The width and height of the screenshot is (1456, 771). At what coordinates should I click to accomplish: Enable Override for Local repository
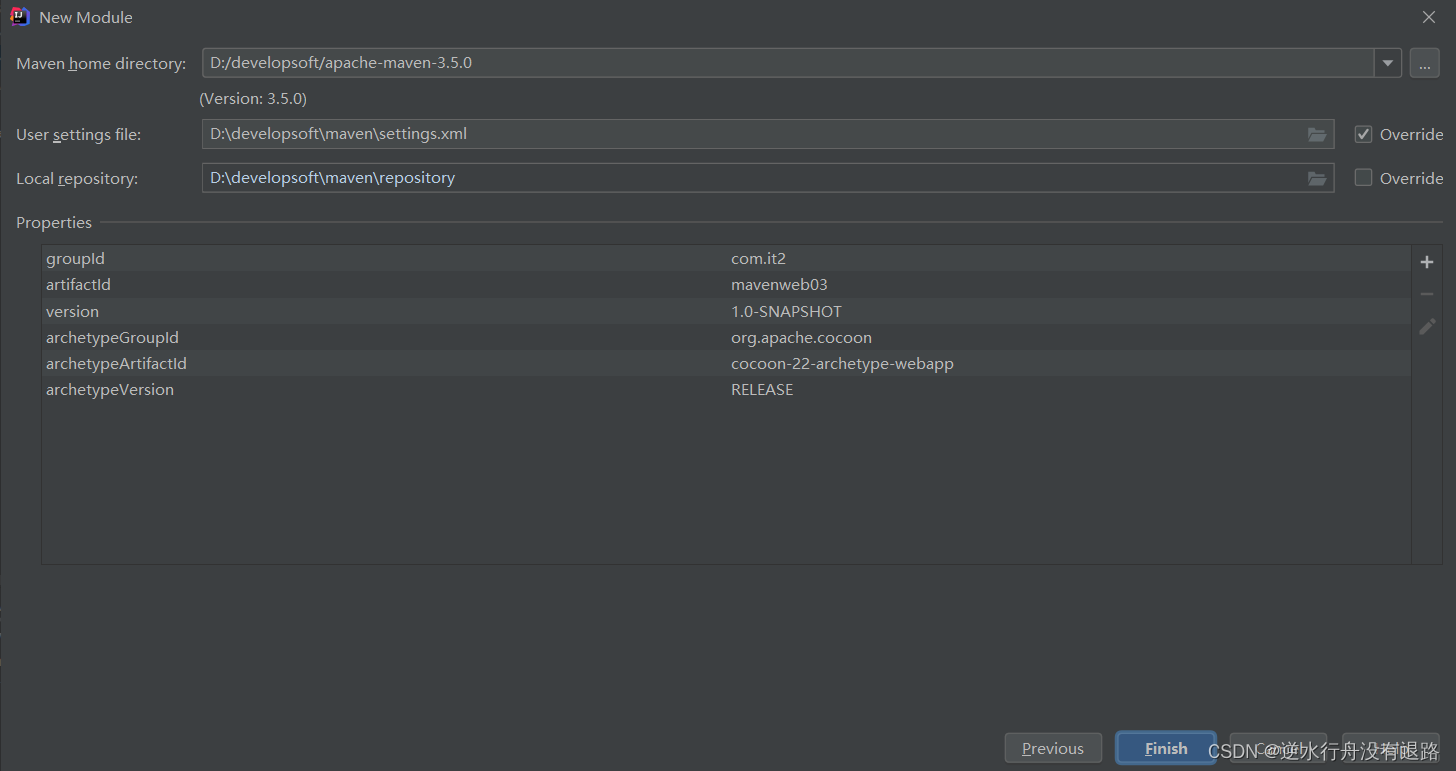[1363, 178]
